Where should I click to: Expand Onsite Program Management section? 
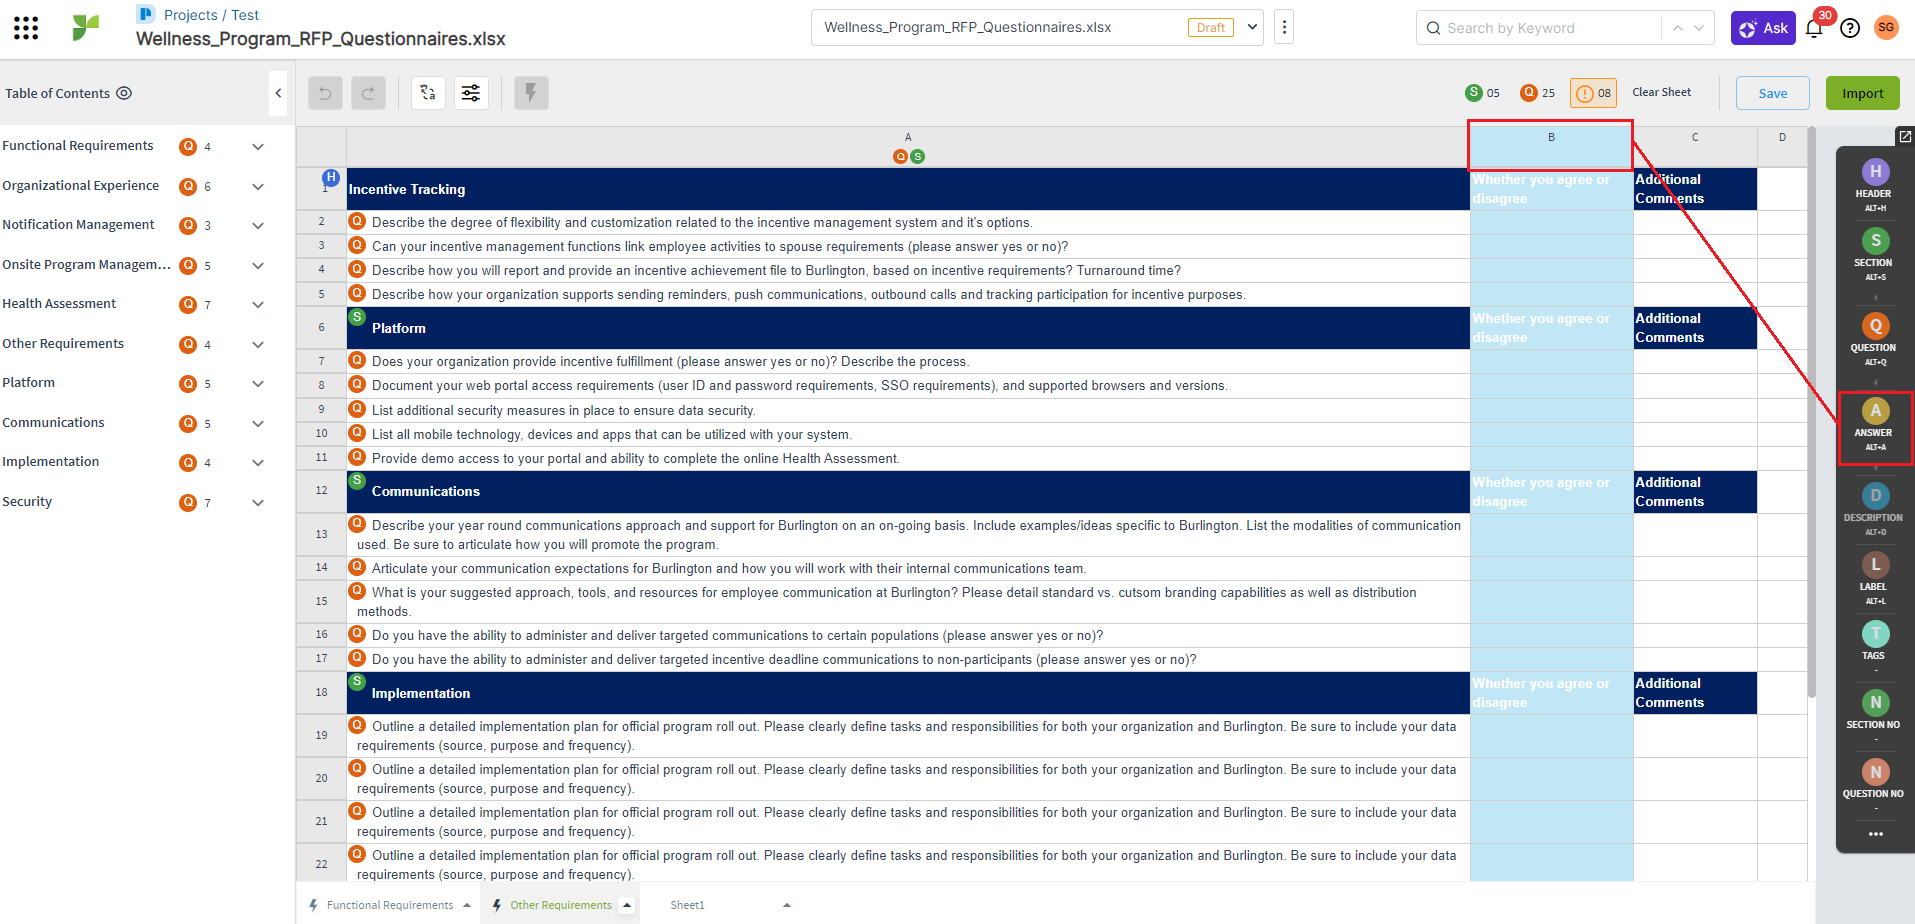pos(258,266)
